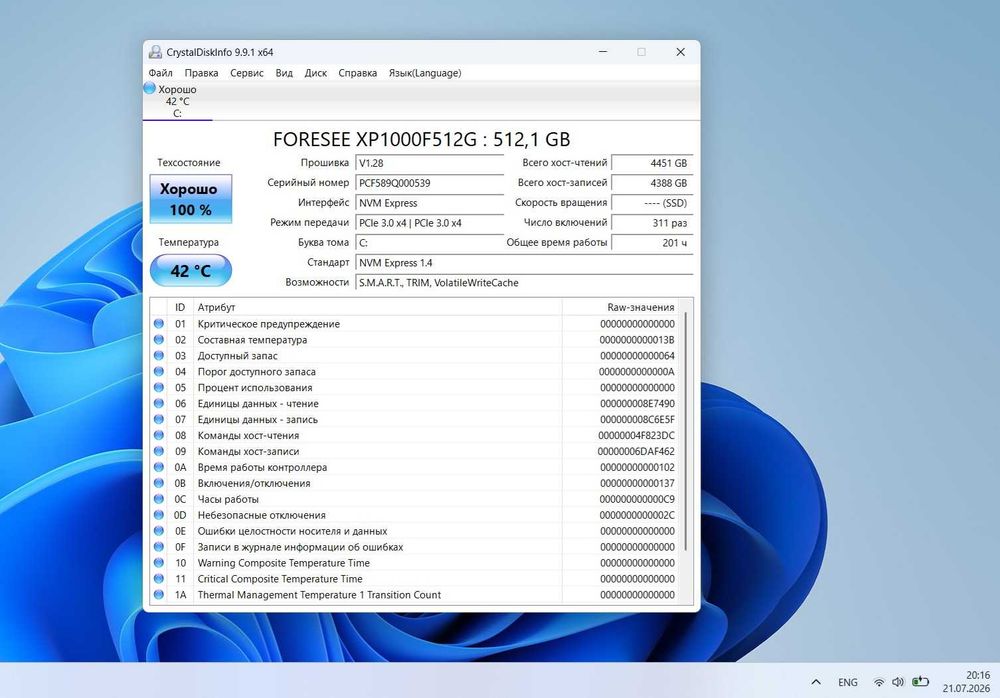Open the Вид menu
Screen dimensions: 1000x698
(284, 73)
